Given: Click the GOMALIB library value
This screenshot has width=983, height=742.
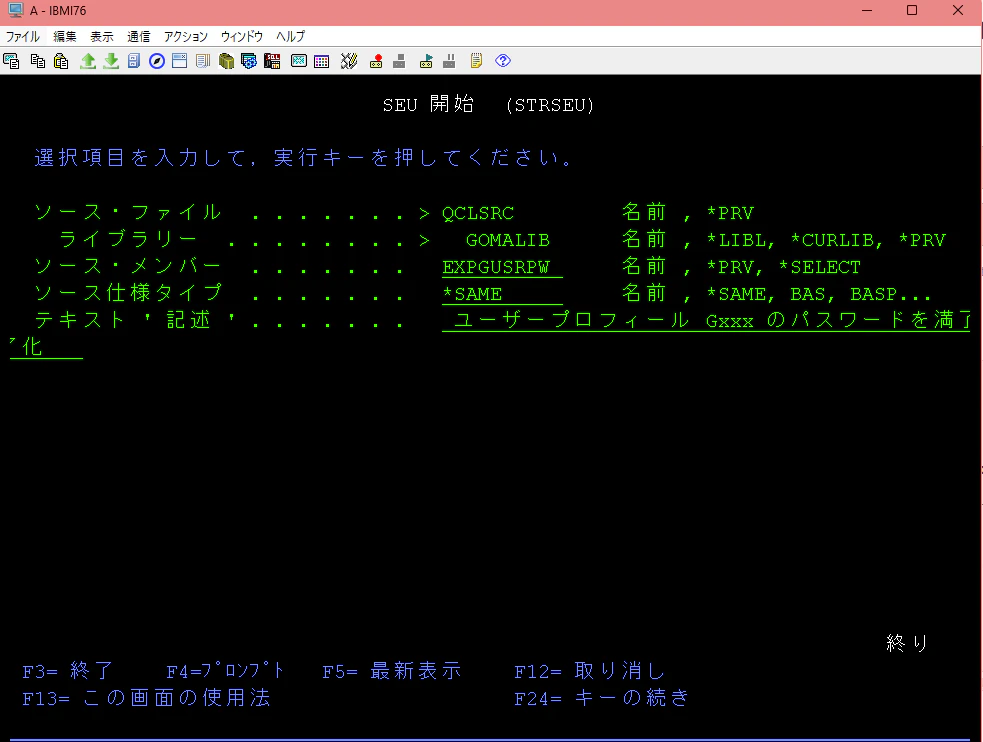Looking at the screenshot, I should (x=508, y=241).
